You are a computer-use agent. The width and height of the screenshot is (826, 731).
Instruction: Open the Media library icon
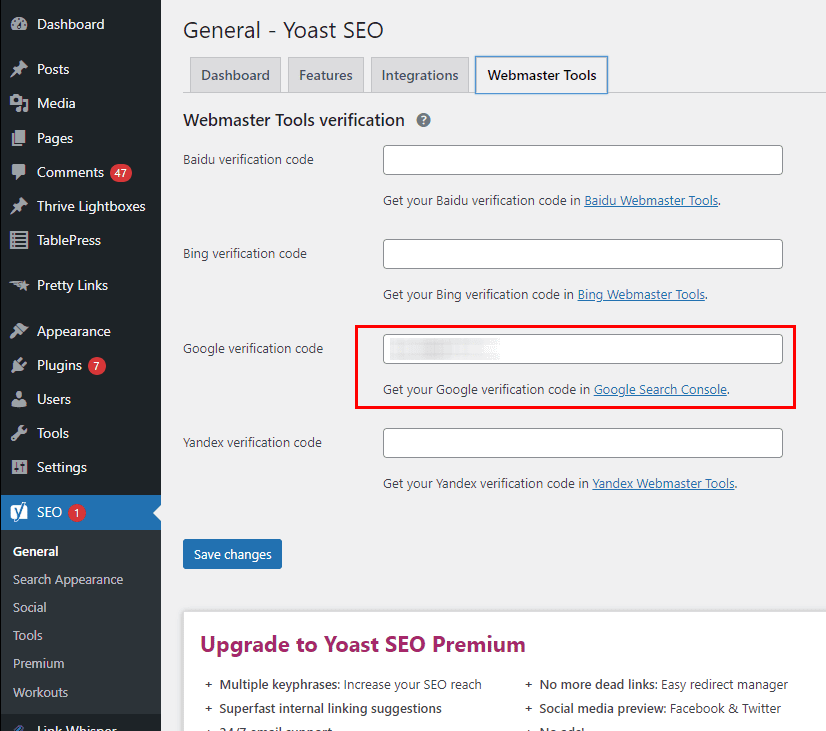tap(18, 103)
